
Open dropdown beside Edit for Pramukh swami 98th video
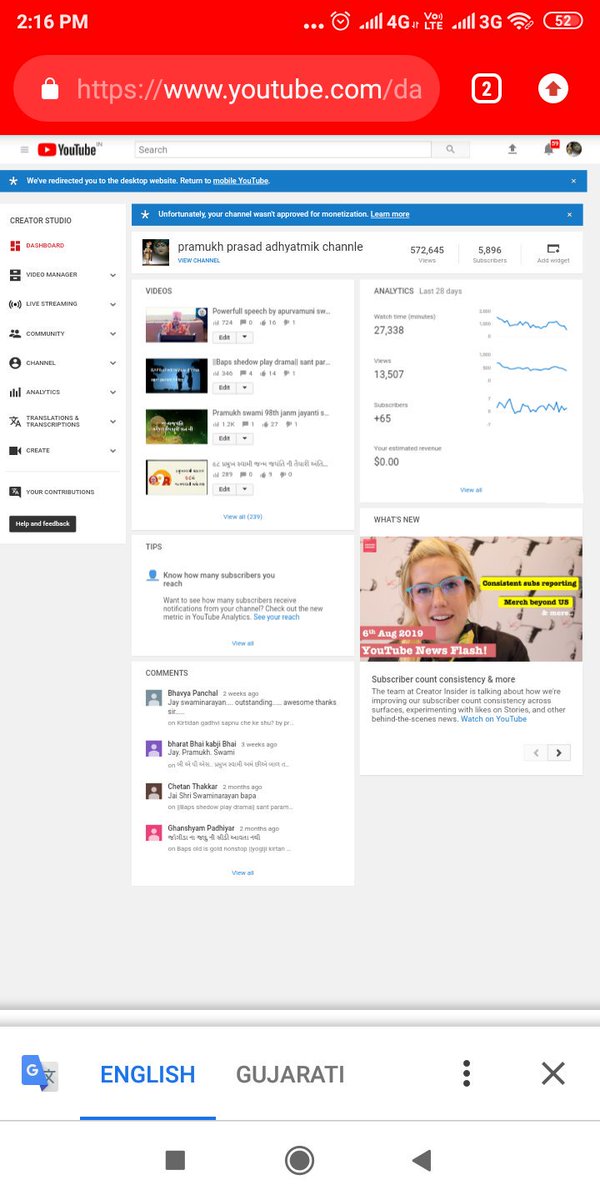tap(246, 438)
